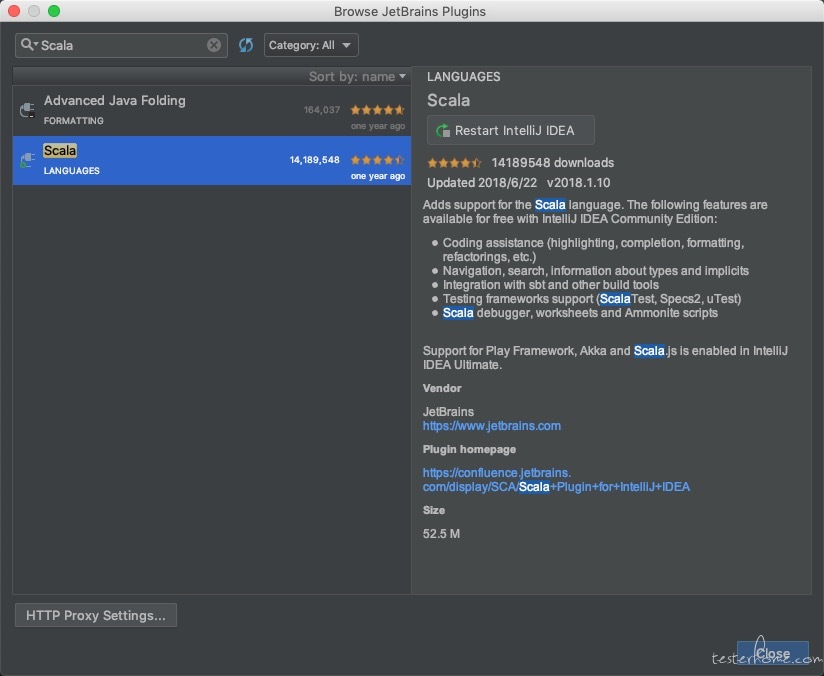Screen dimensions: 824x676
Task: Click the LANGUAGES label under Scala row
Action: [x=71, y=171]
